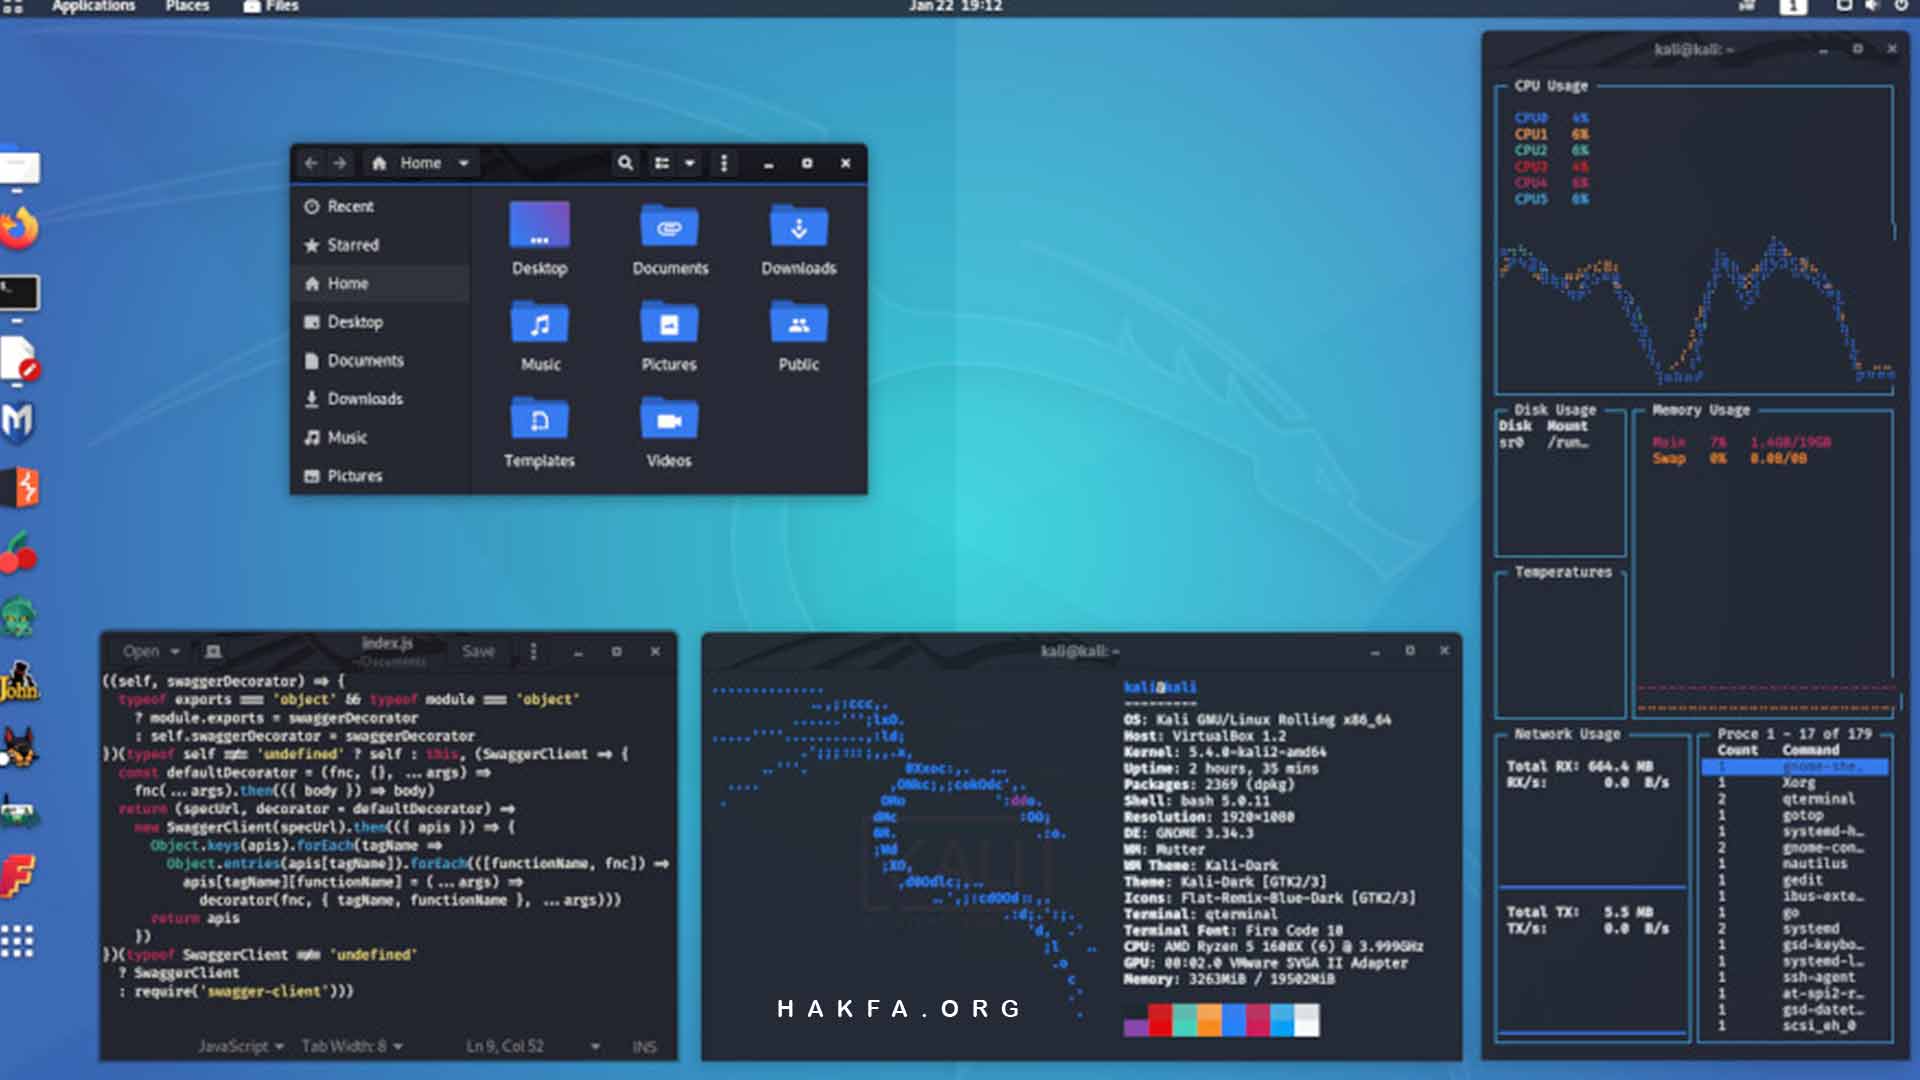Screen dimensions: 1920x1080
Task: Click the new document icon in gedit
Action: 213,651
